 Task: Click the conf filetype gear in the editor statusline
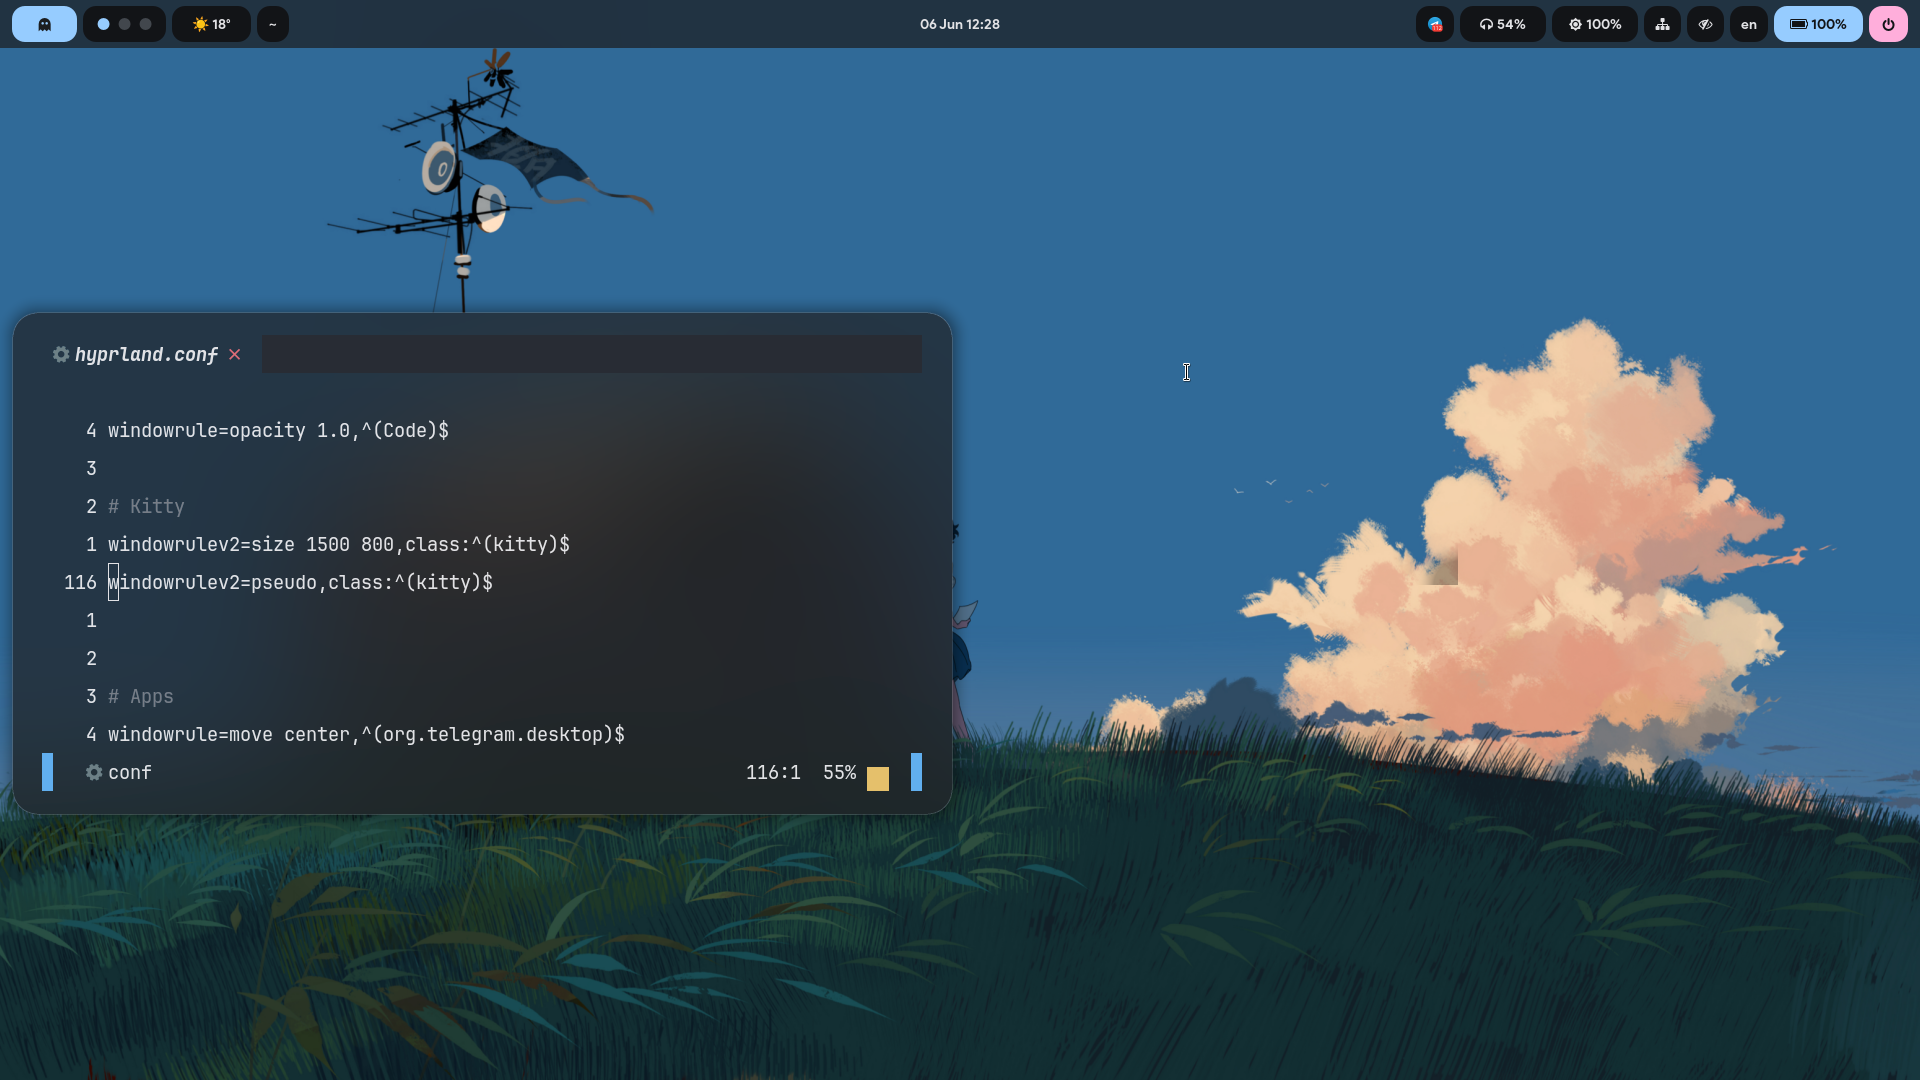(x=93, y=772)
